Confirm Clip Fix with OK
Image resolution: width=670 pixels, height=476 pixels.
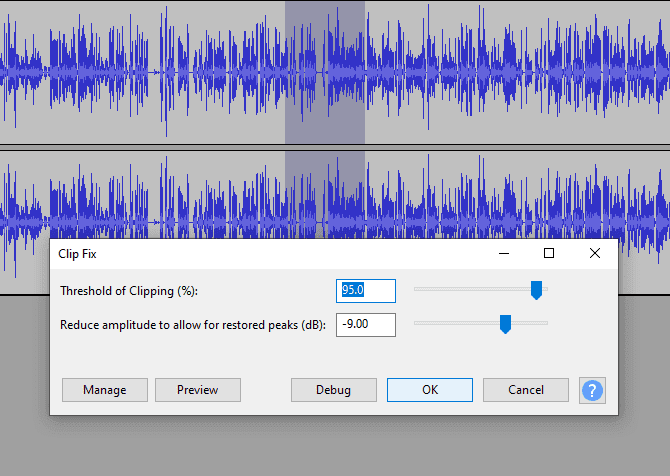point(430,390)
